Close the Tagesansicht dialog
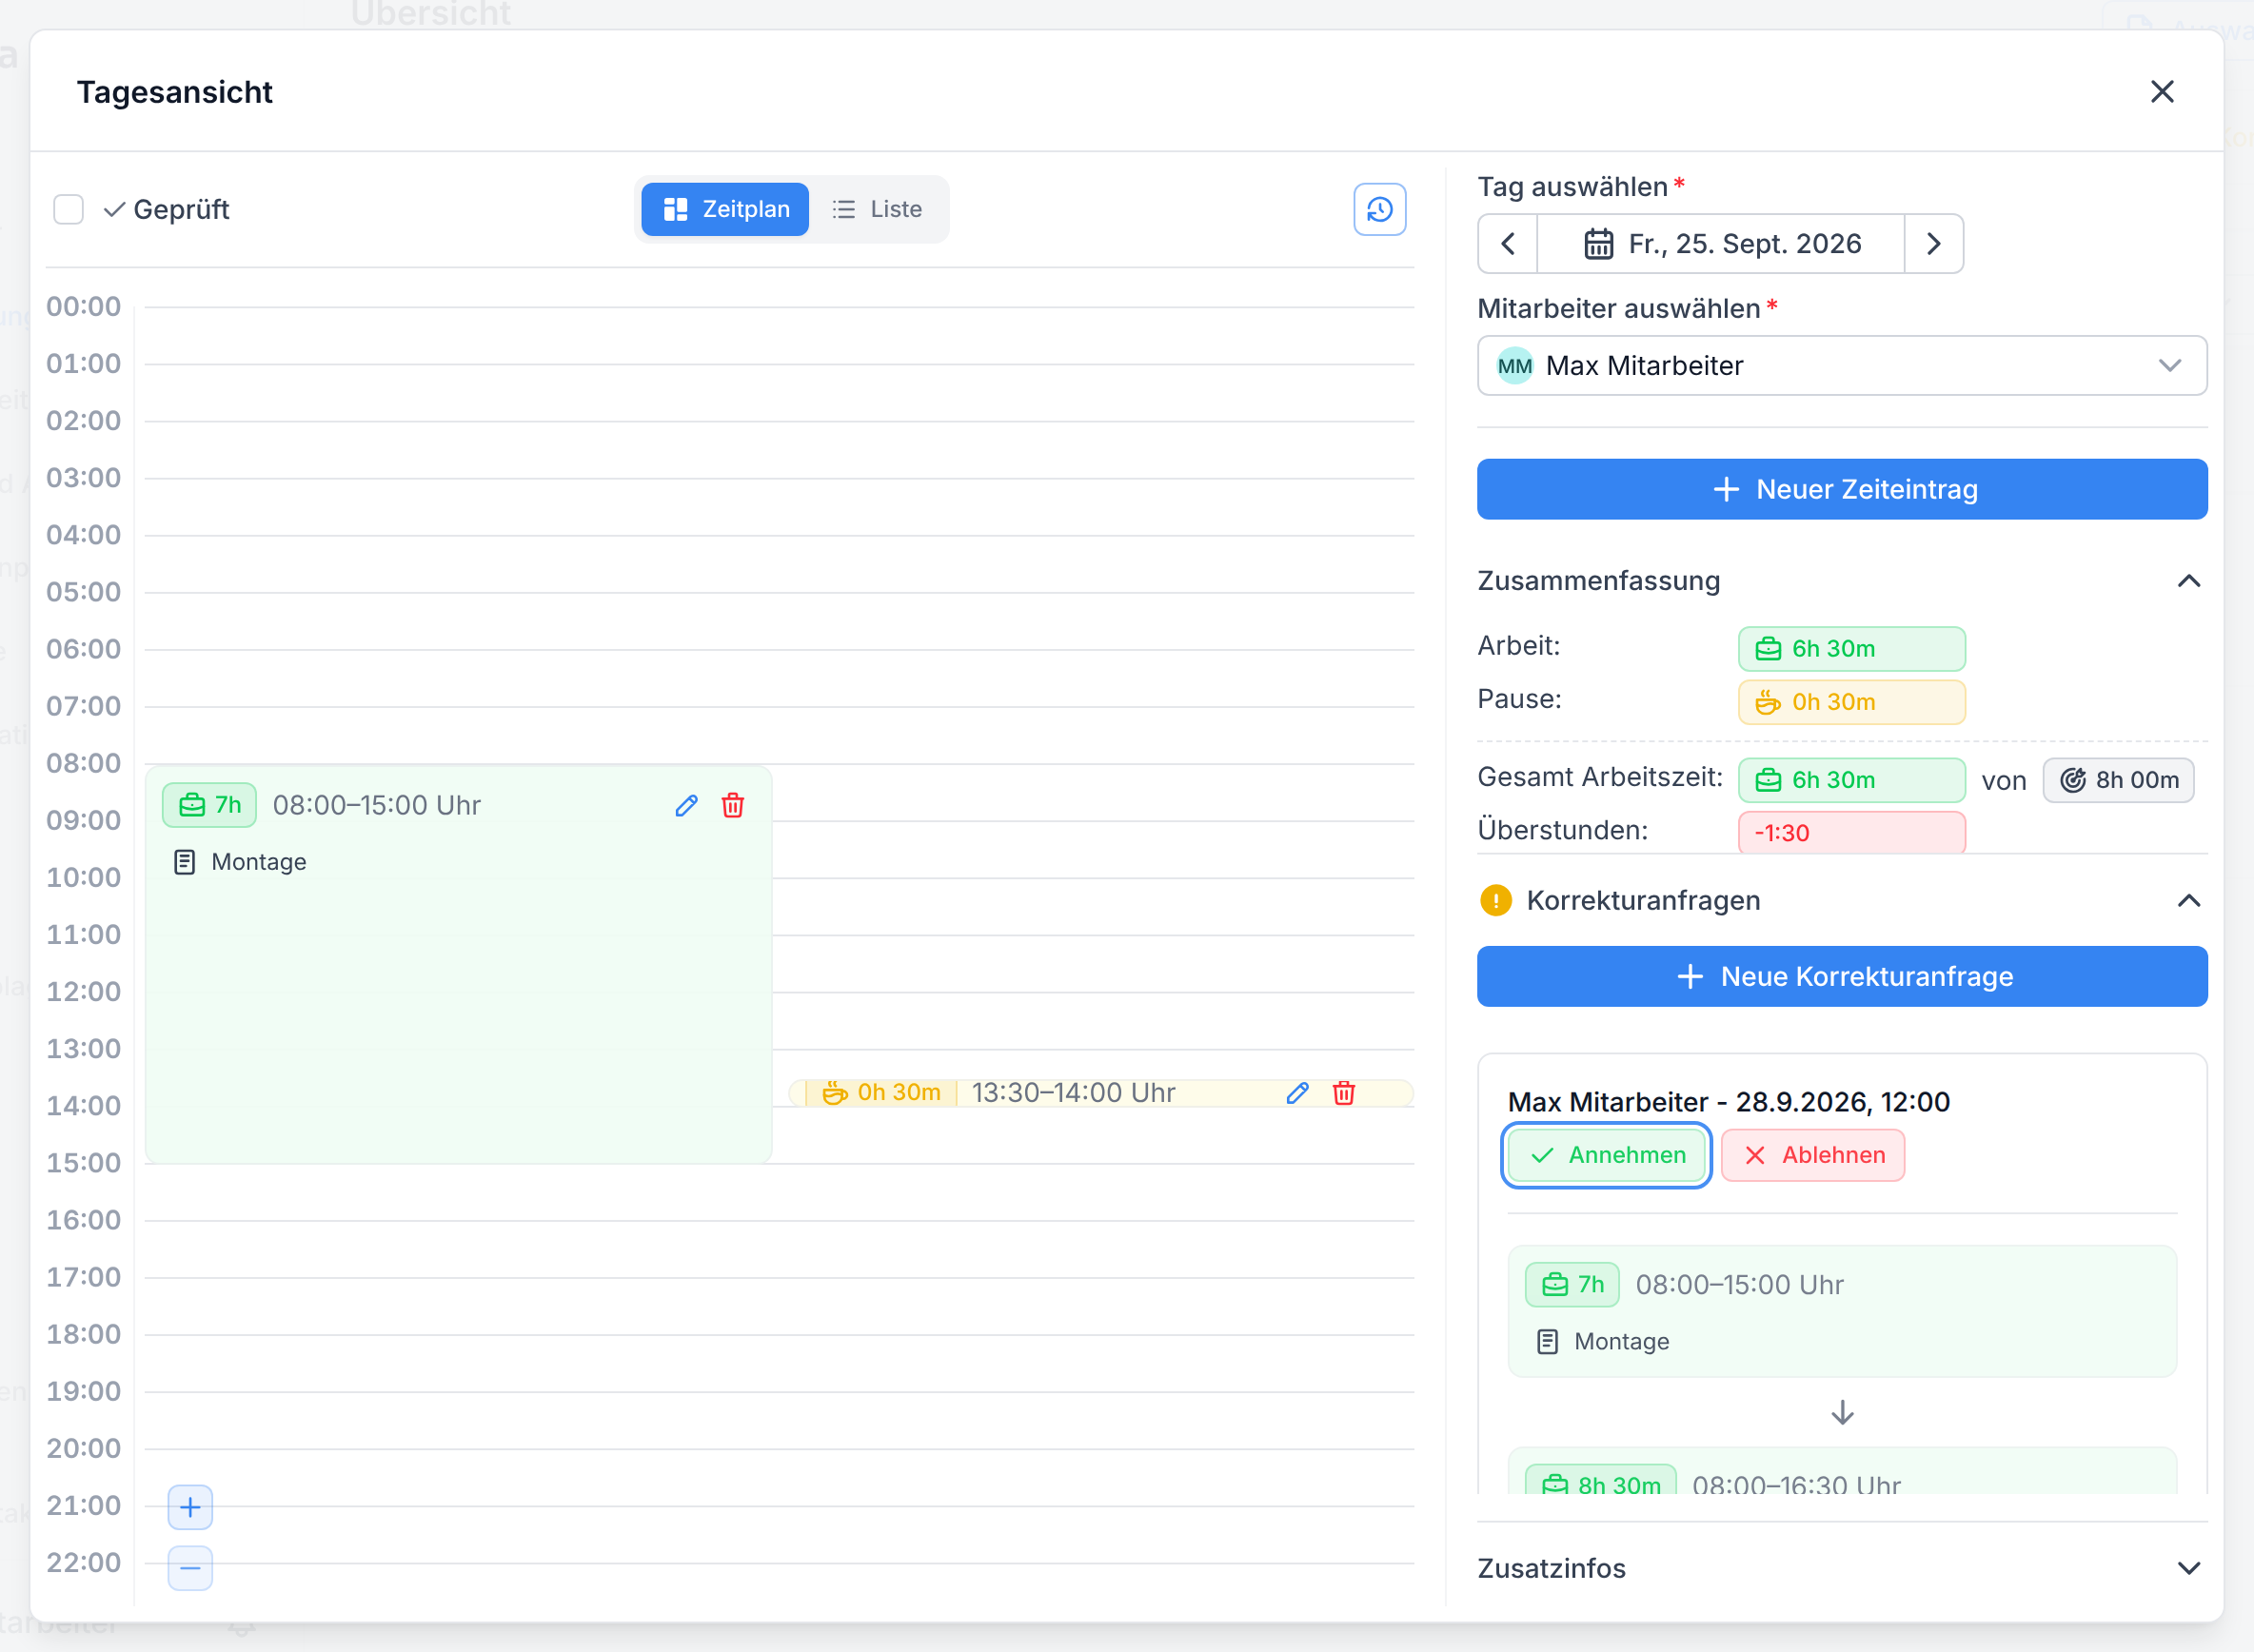Viewport: 2254px width, 1652px height. [x=2162, y=92]
